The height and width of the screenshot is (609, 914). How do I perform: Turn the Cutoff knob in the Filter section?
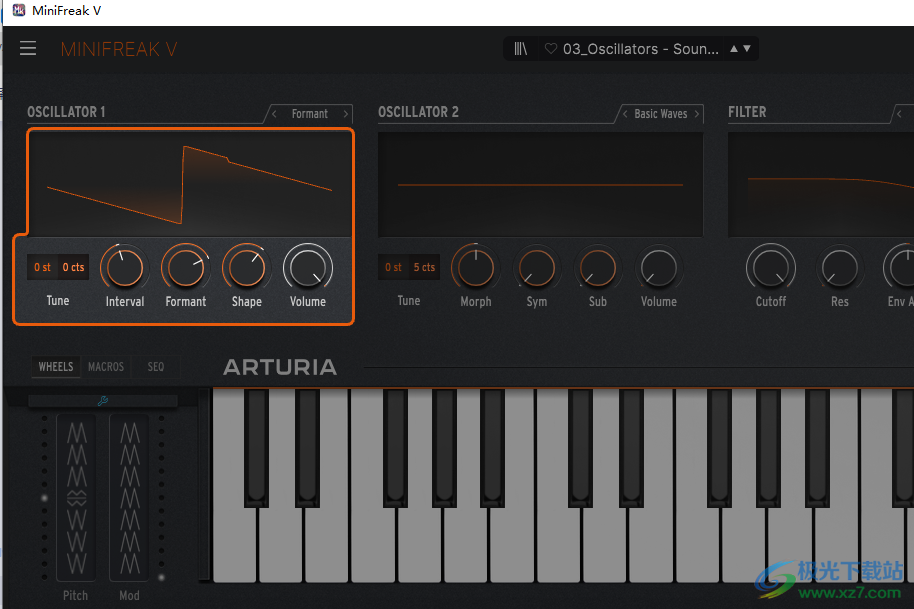tap(770, 268)
